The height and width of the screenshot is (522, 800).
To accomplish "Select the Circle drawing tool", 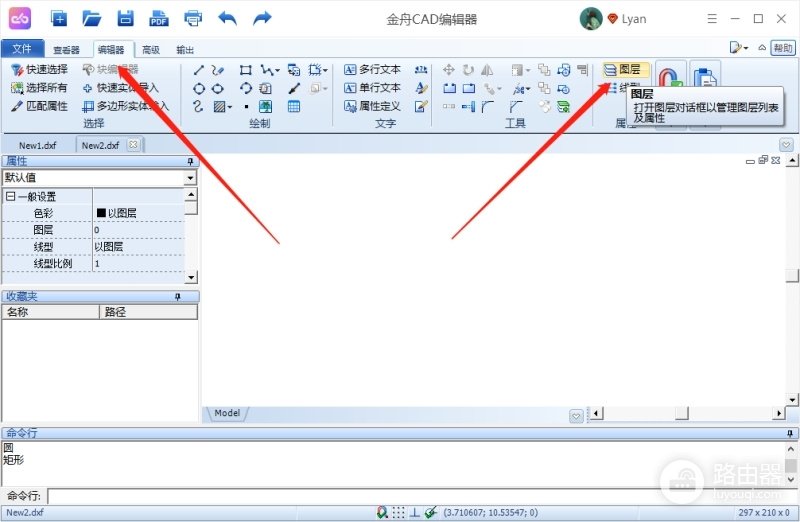I will click(x=199, y=89).
